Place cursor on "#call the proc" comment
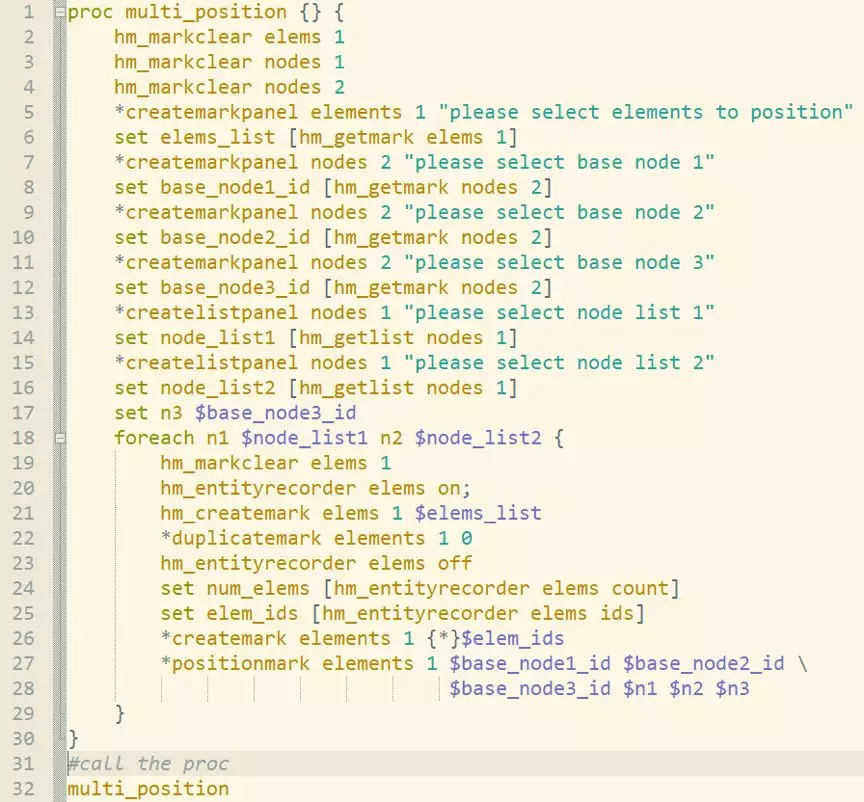 pos(148,763)
